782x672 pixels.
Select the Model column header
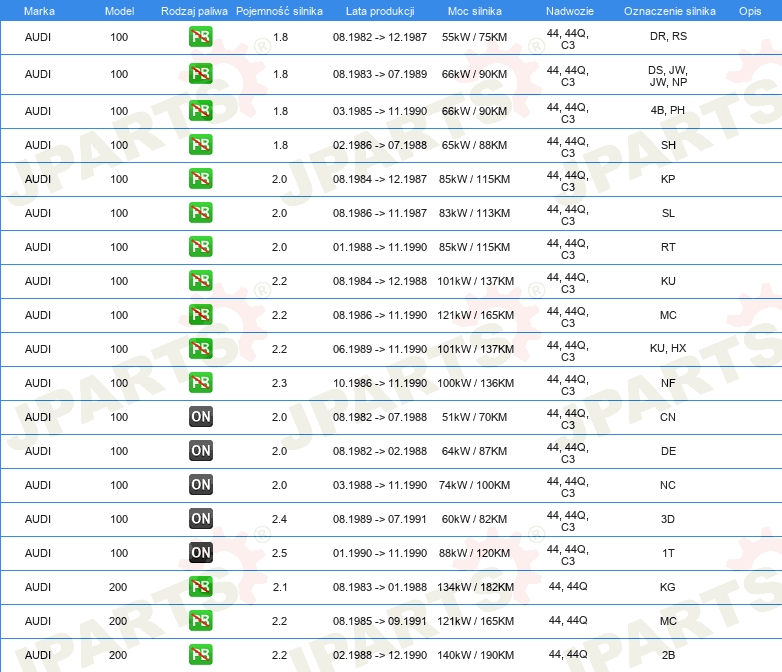coord(119,11)
